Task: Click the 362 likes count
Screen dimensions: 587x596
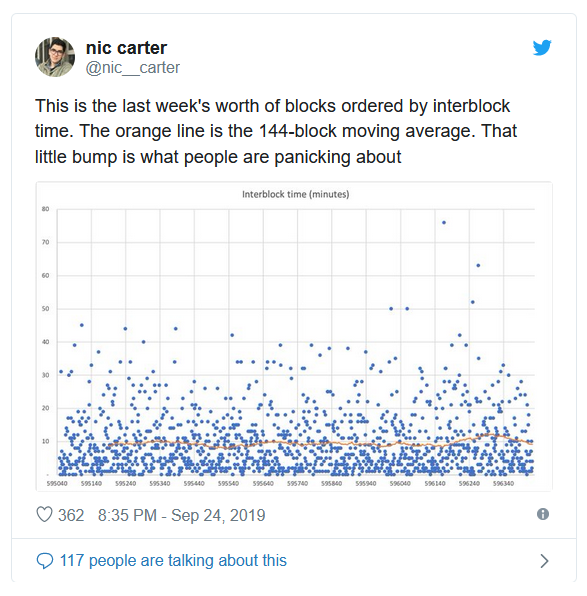Action: click(71, 515)
